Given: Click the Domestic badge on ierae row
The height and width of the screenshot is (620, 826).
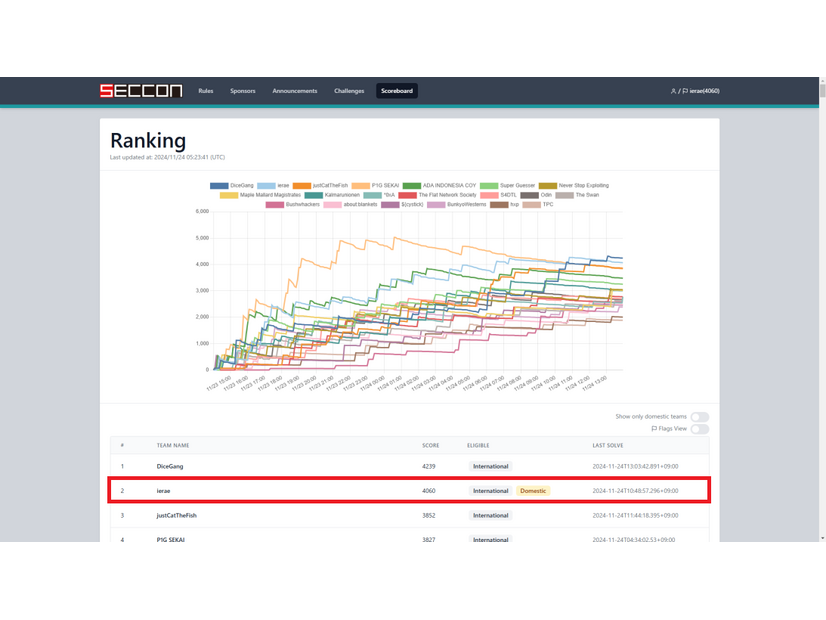Looking at the screenshot, I should coord(533,491).
